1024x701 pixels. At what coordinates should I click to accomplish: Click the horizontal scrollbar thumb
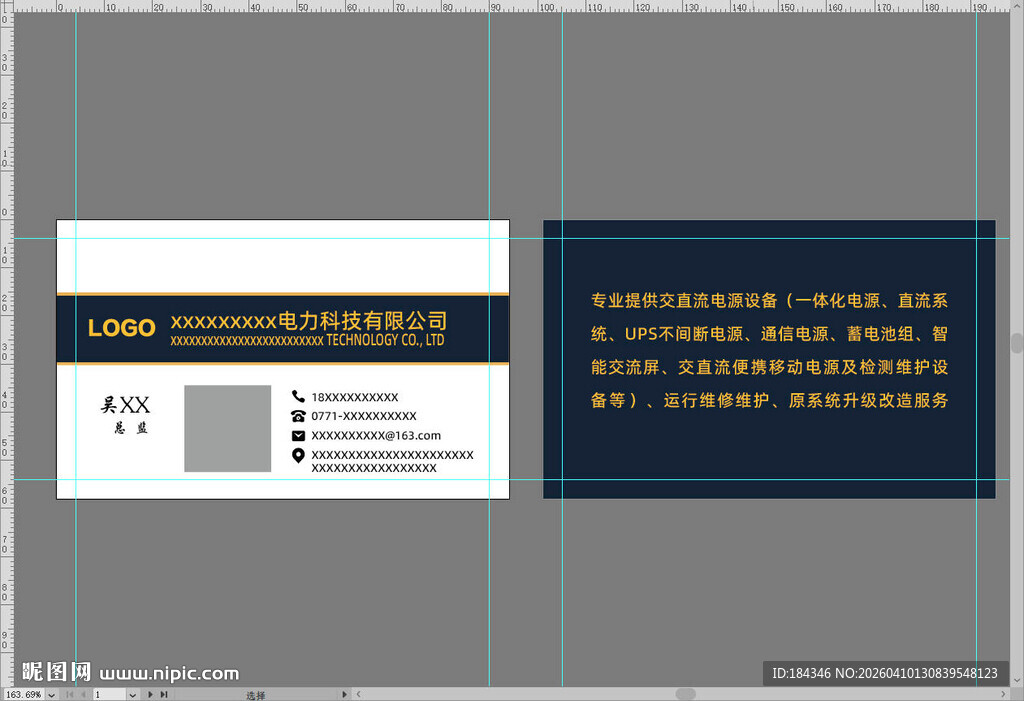[686, 694]
